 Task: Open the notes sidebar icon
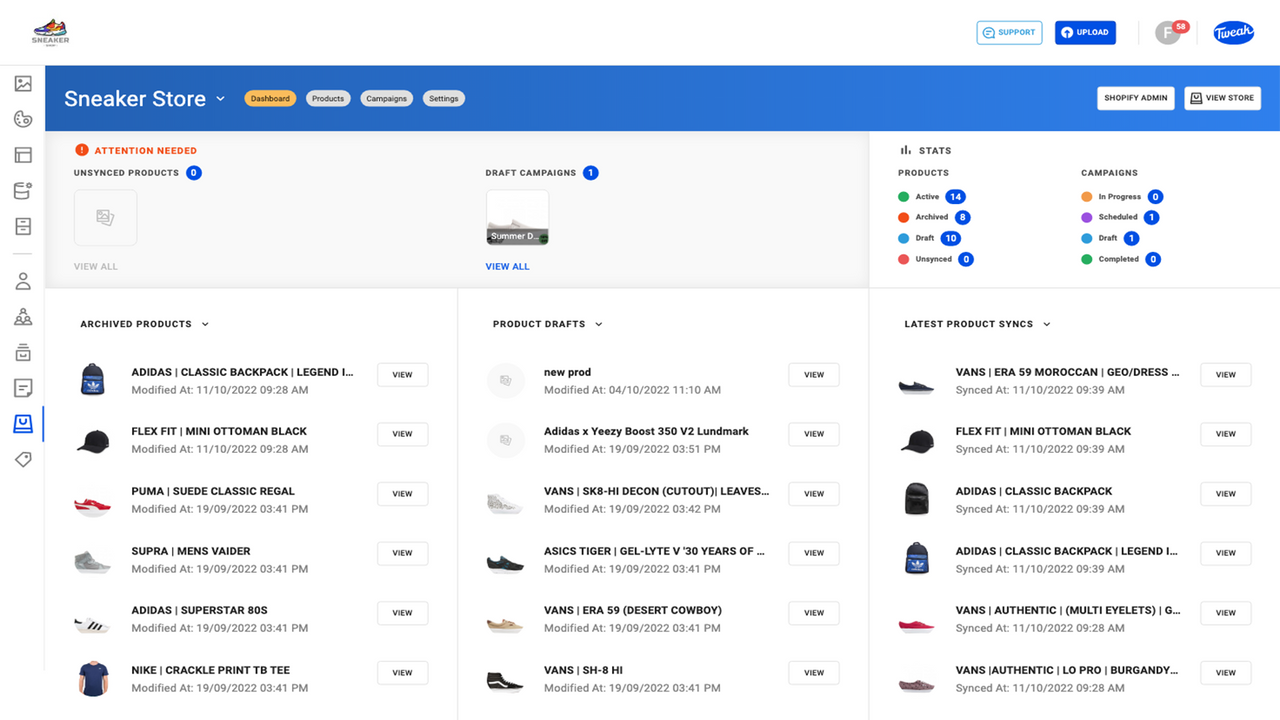23,388
